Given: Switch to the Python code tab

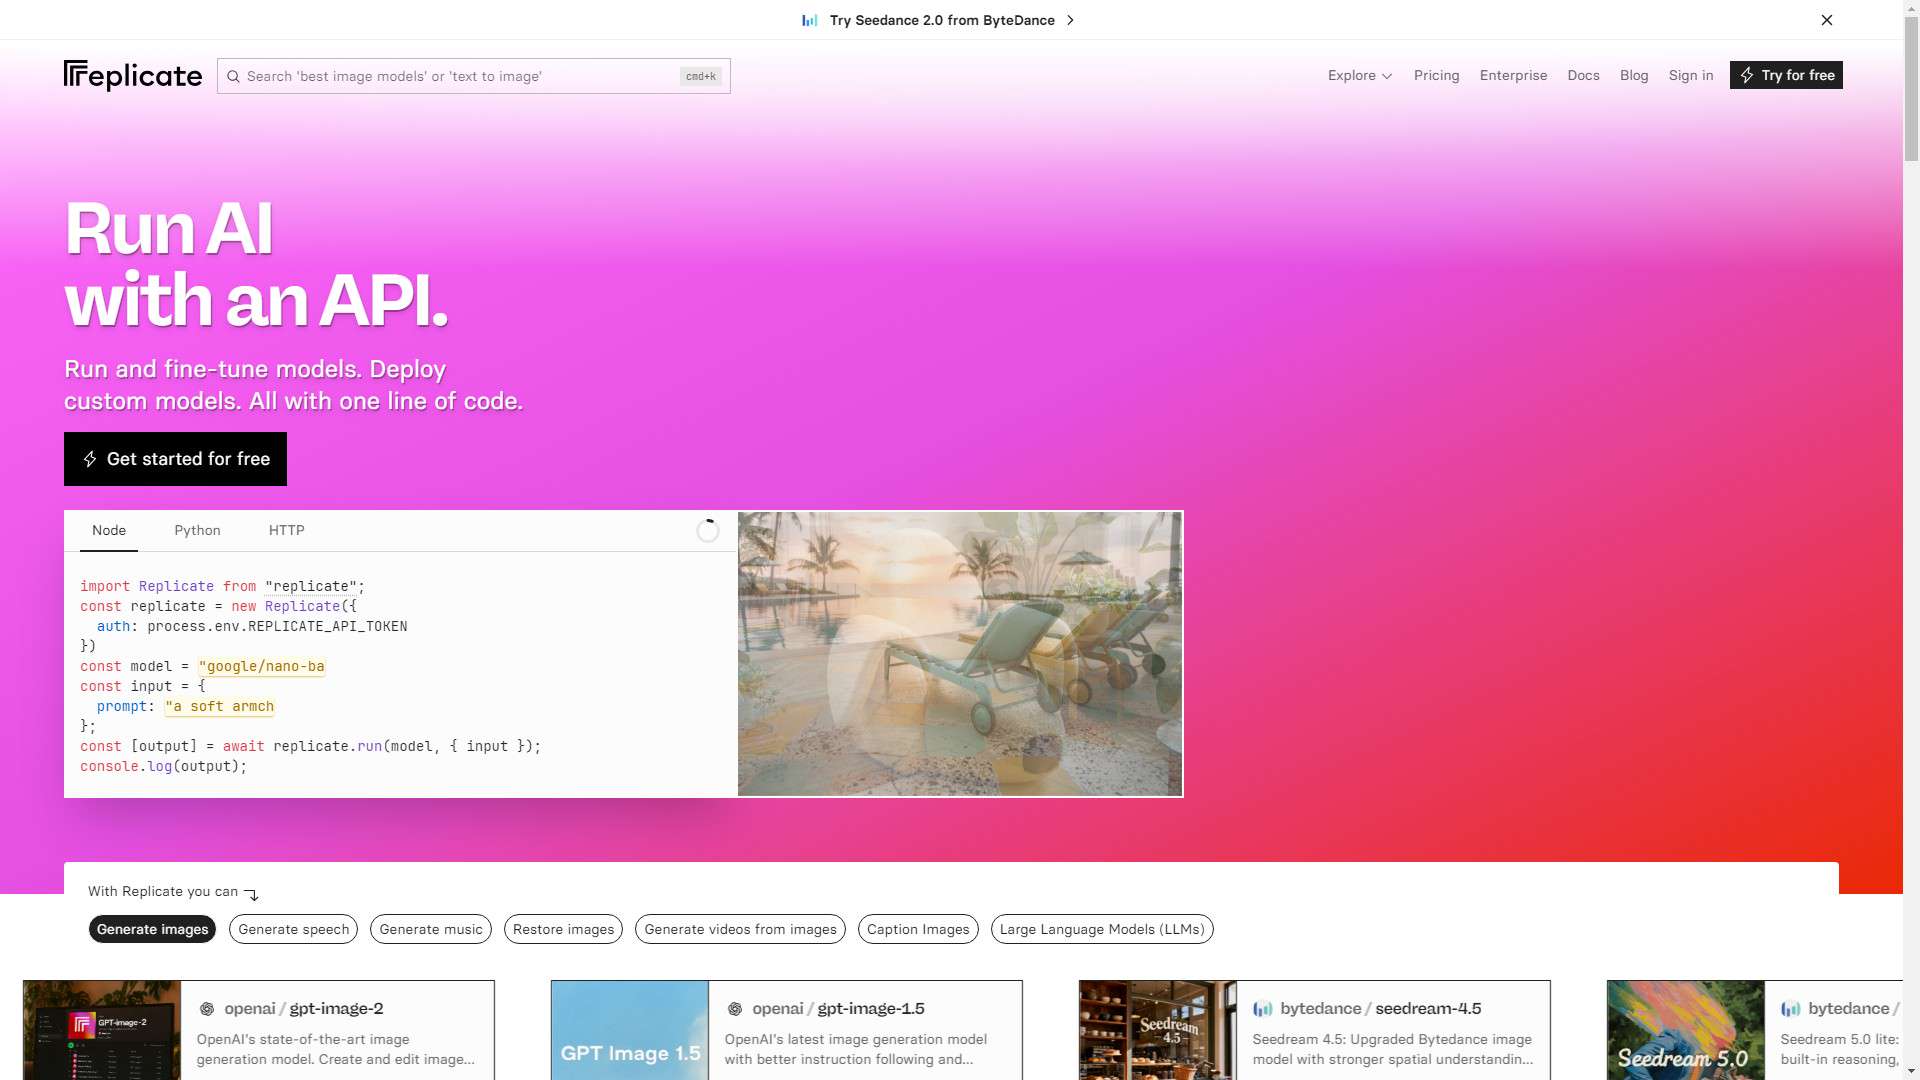Looking at the screenshot, I should [x=197, y=531].
